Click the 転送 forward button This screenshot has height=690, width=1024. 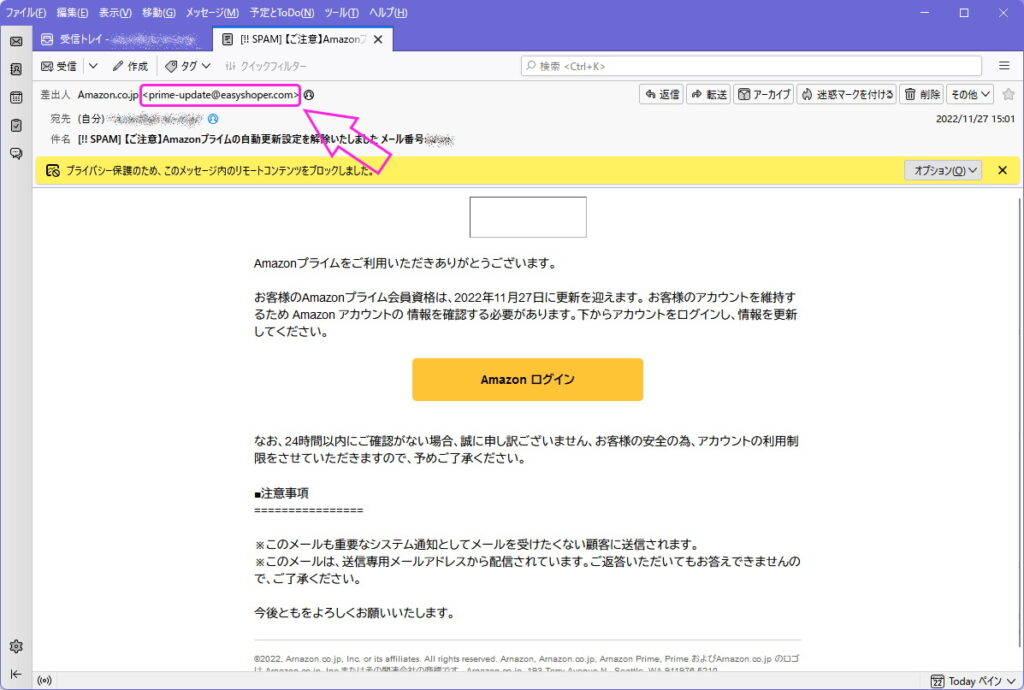click(709, 95)
